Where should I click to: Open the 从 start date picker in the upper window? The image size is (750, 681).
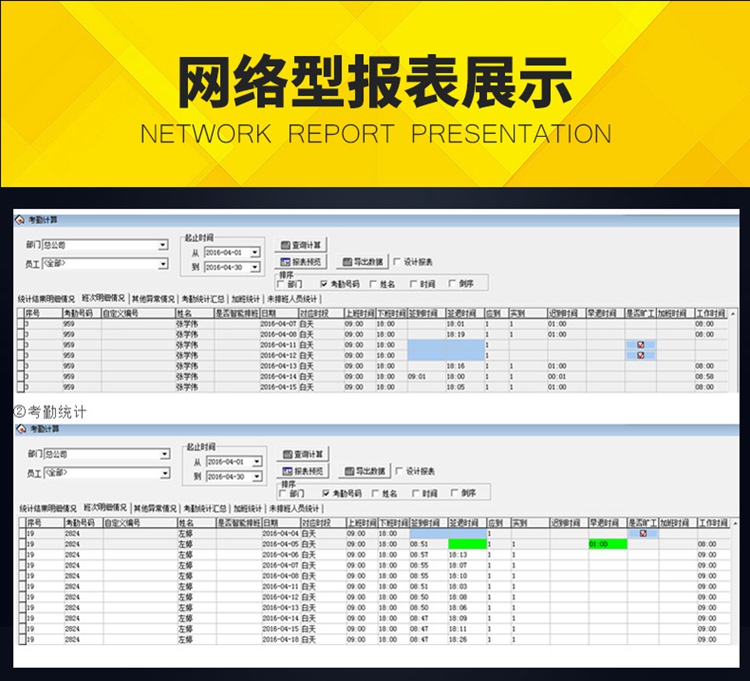pyautogui.click(x=256, y=253)
